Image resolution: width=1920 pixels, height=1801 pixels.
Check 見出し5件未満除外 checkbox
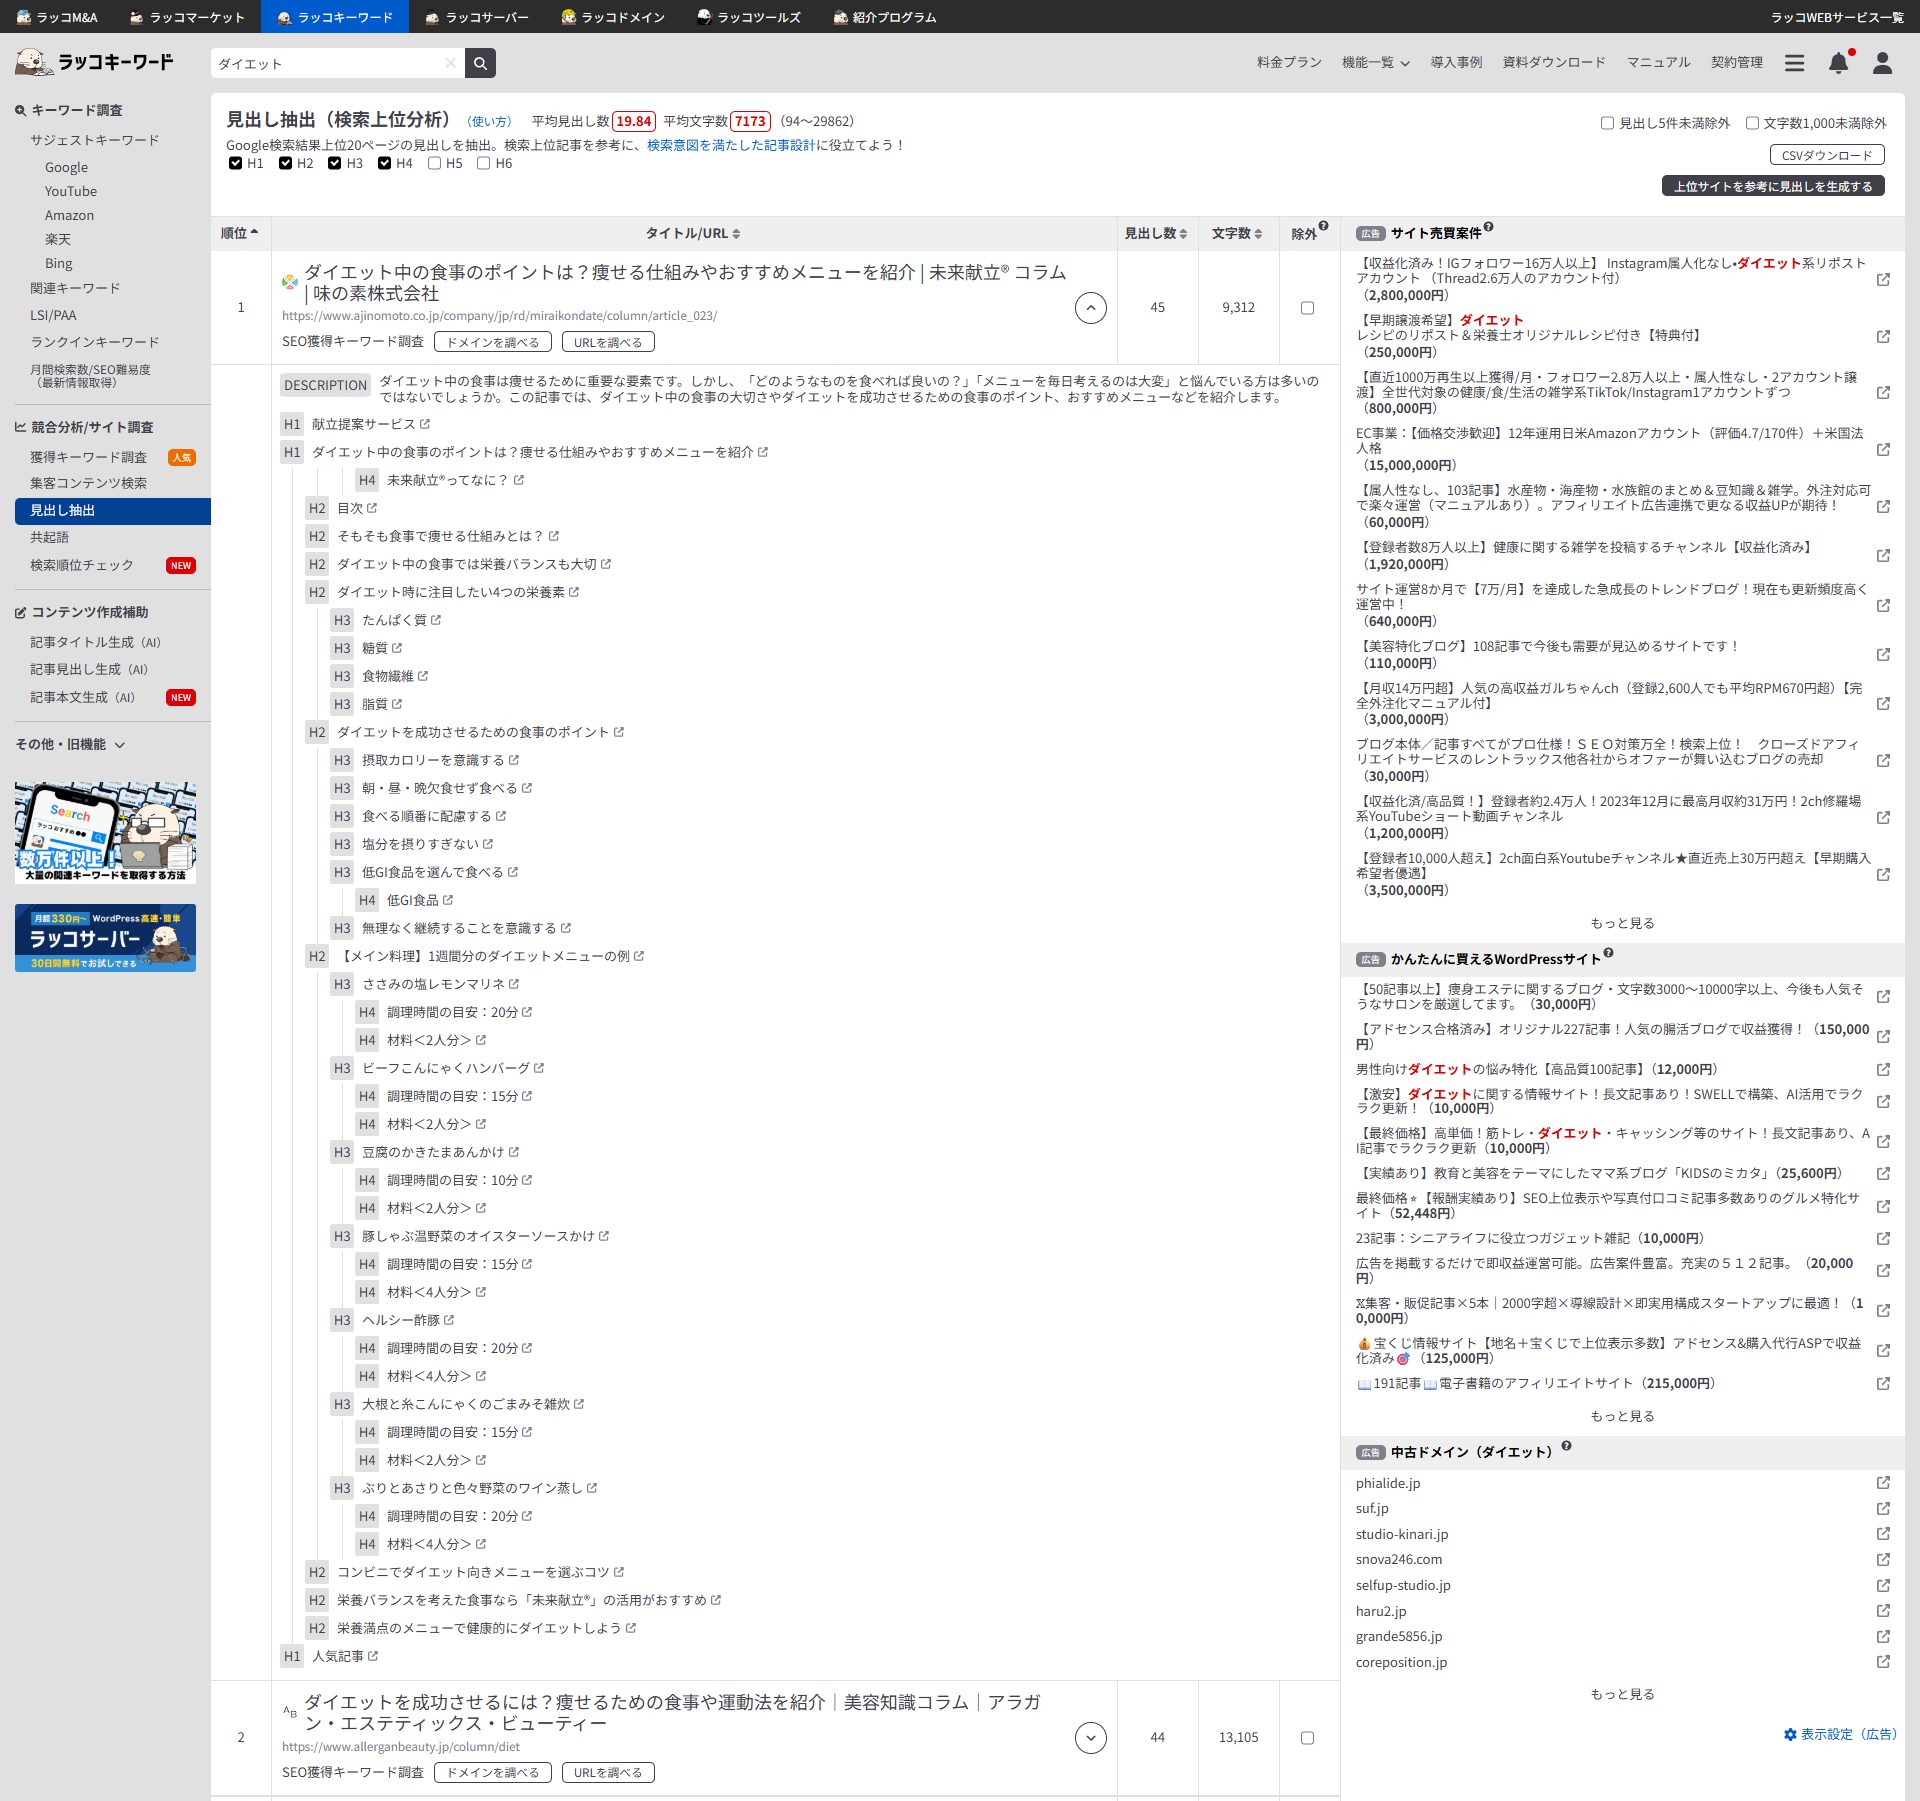pos(1607,123)
